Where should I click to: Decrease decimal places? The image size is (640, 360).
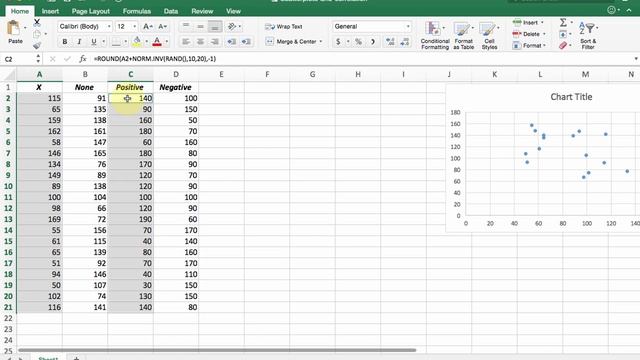point(404,42)
